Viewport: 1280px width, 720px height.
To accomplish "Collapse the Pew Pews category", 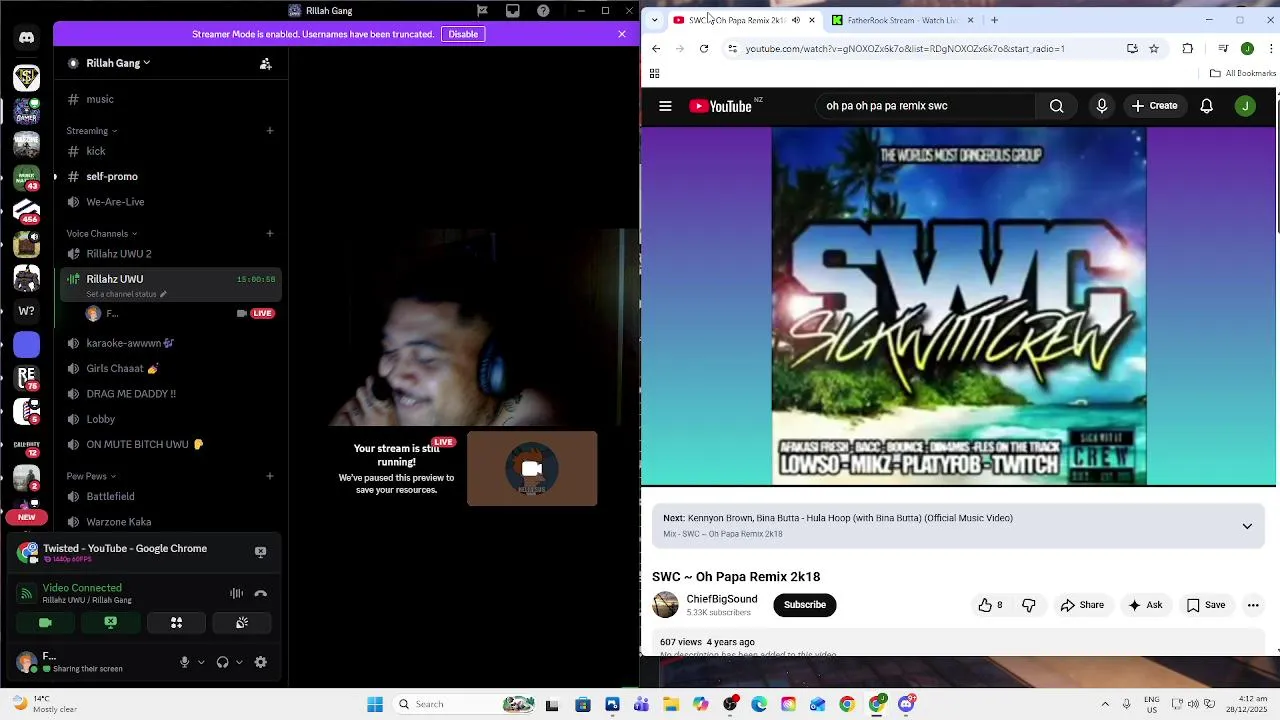I will [91, 477].
